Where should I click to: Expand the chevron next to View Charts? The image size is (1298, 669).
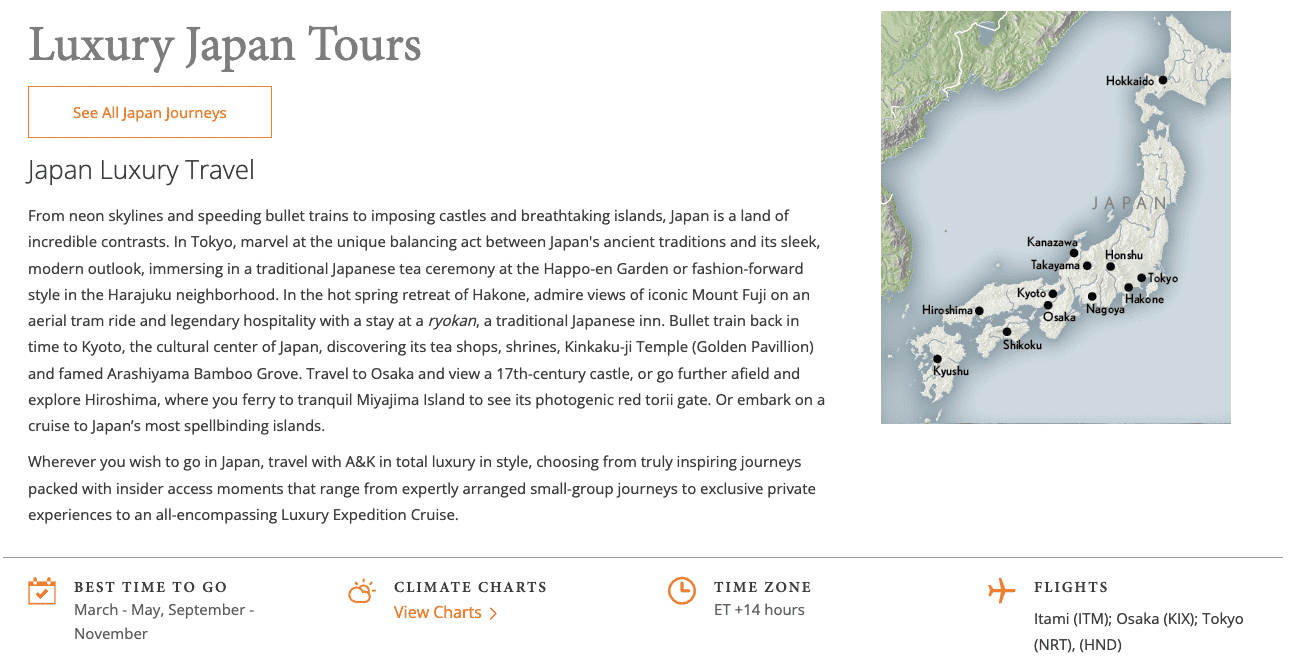tap(493, 613)
